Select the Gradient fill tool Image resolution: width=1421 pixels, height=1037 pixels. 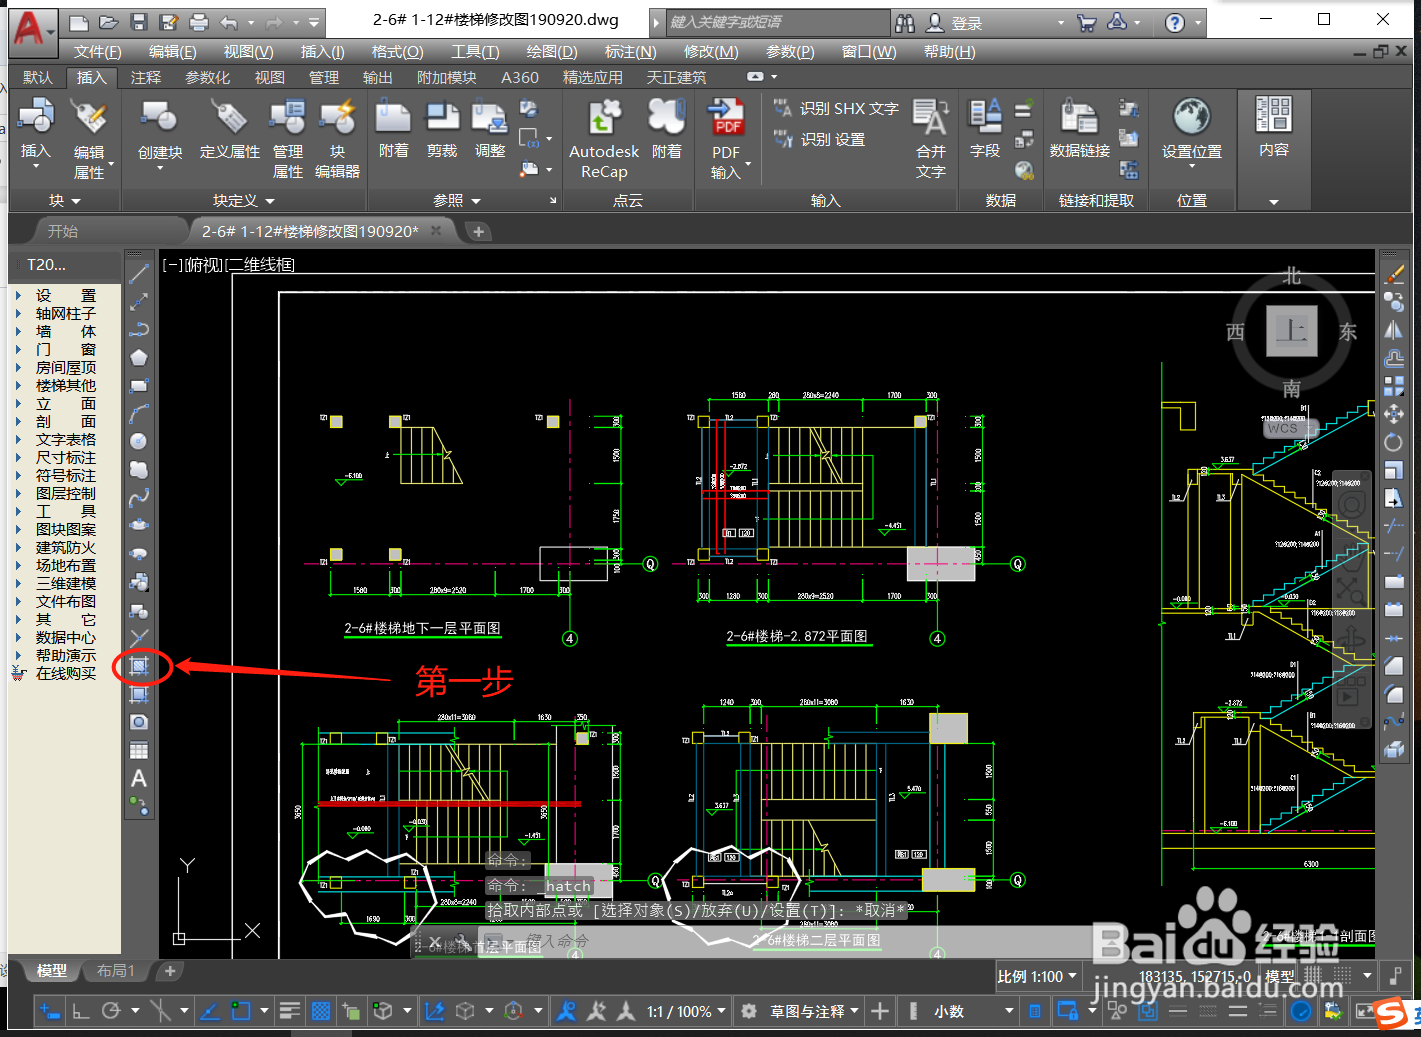(x=139, y=694)
